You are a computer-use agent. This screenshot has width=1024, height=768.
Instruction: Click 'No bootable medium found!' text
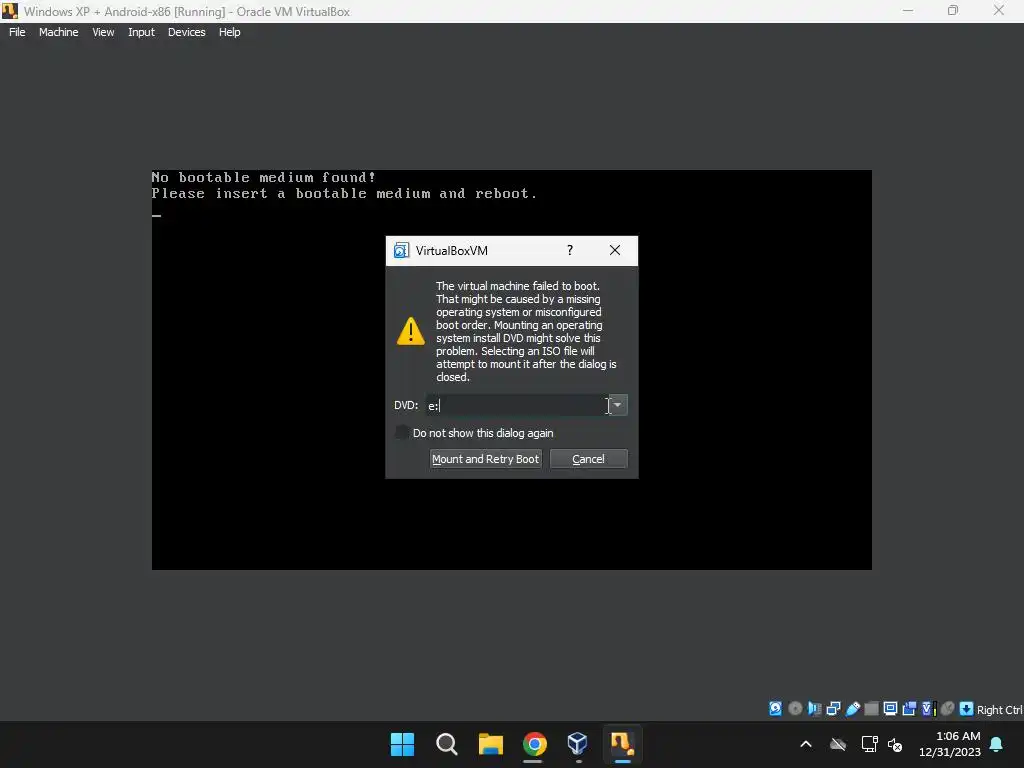(264, 177)
